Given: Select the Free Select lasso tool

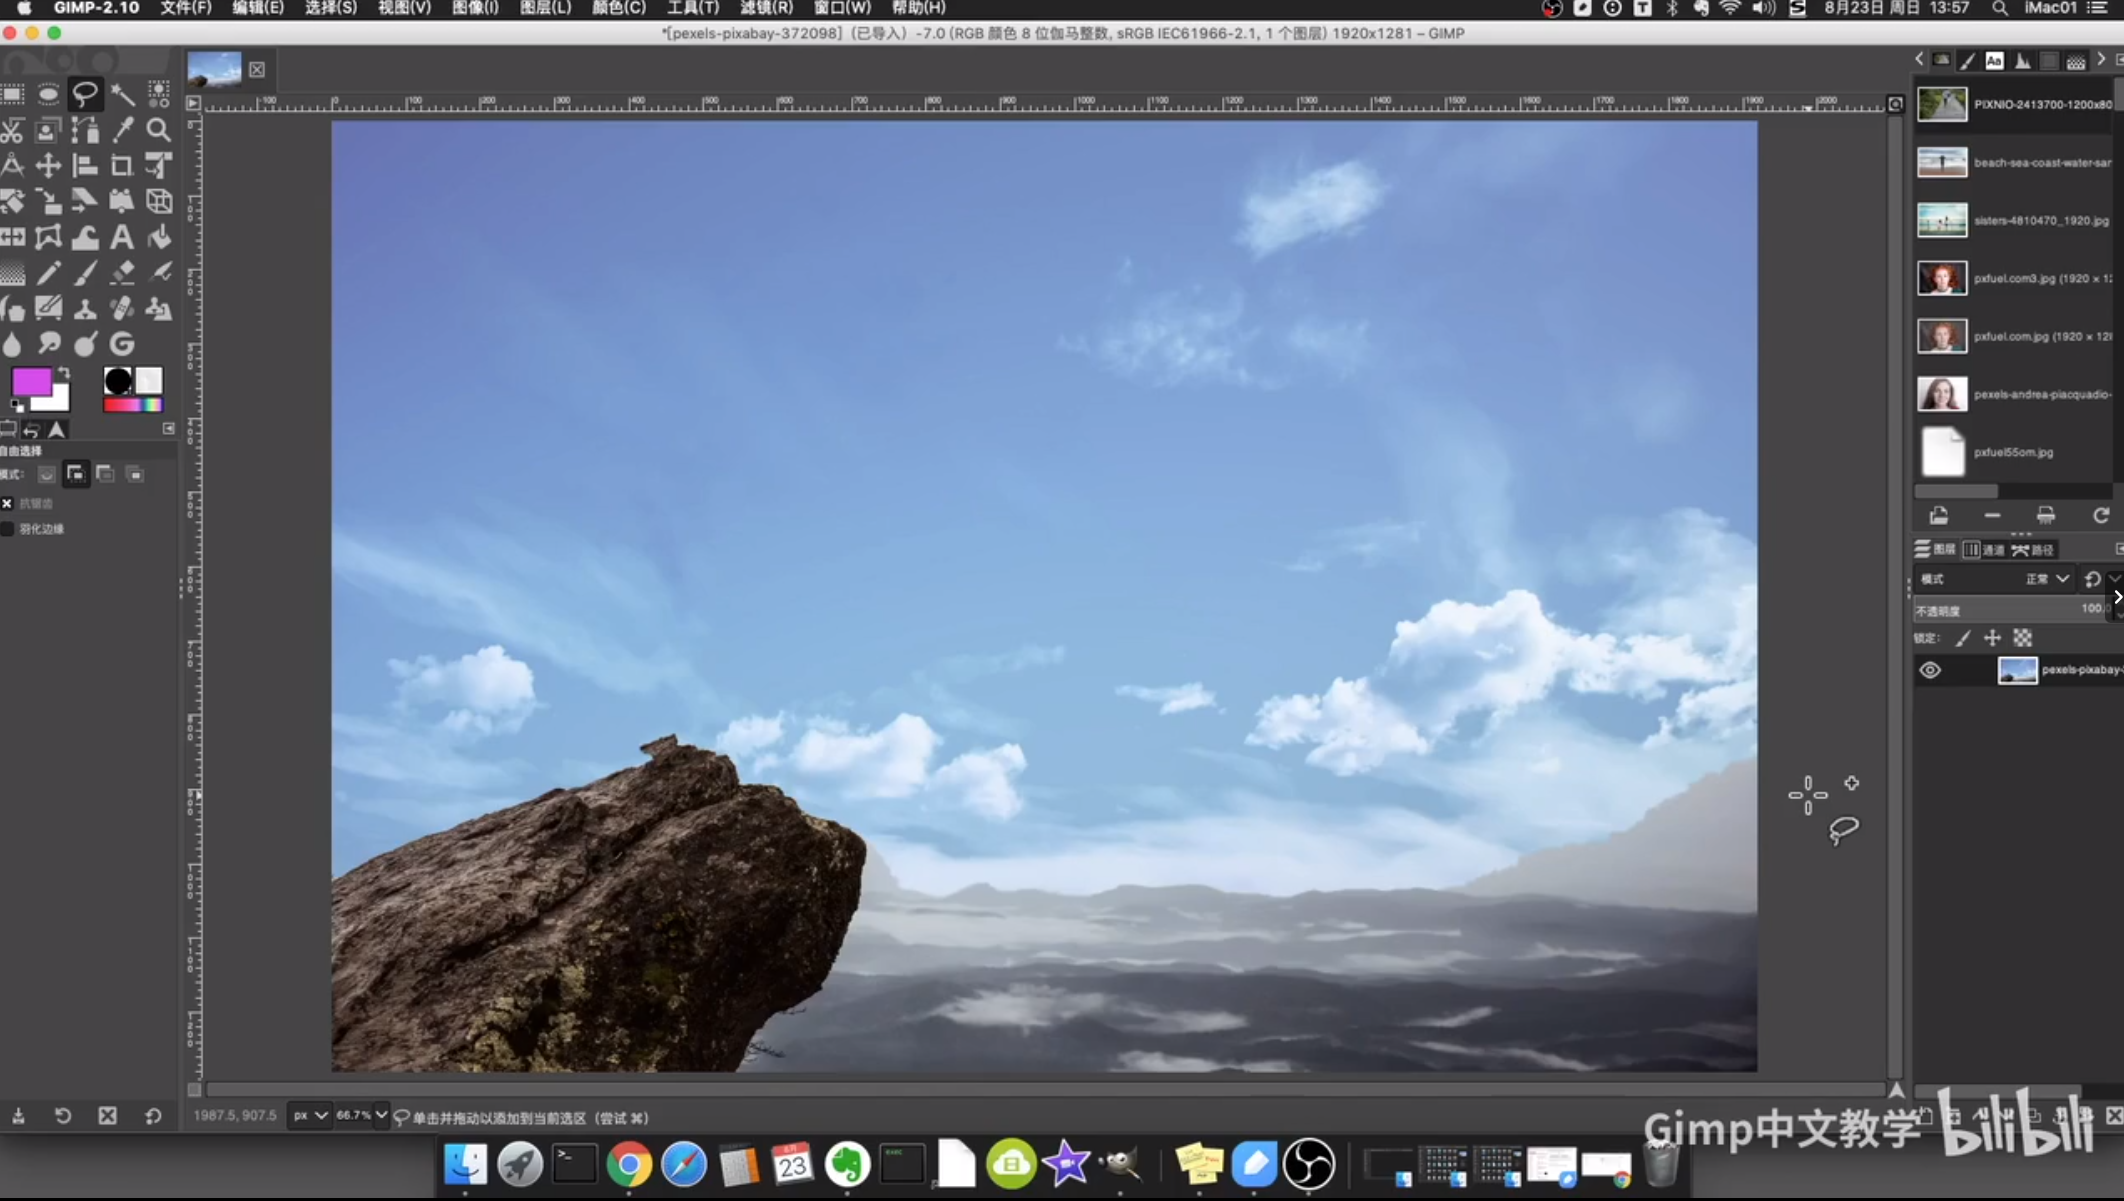Looking at the screenshot, I should pyautogui.click(x=85, y=94).
